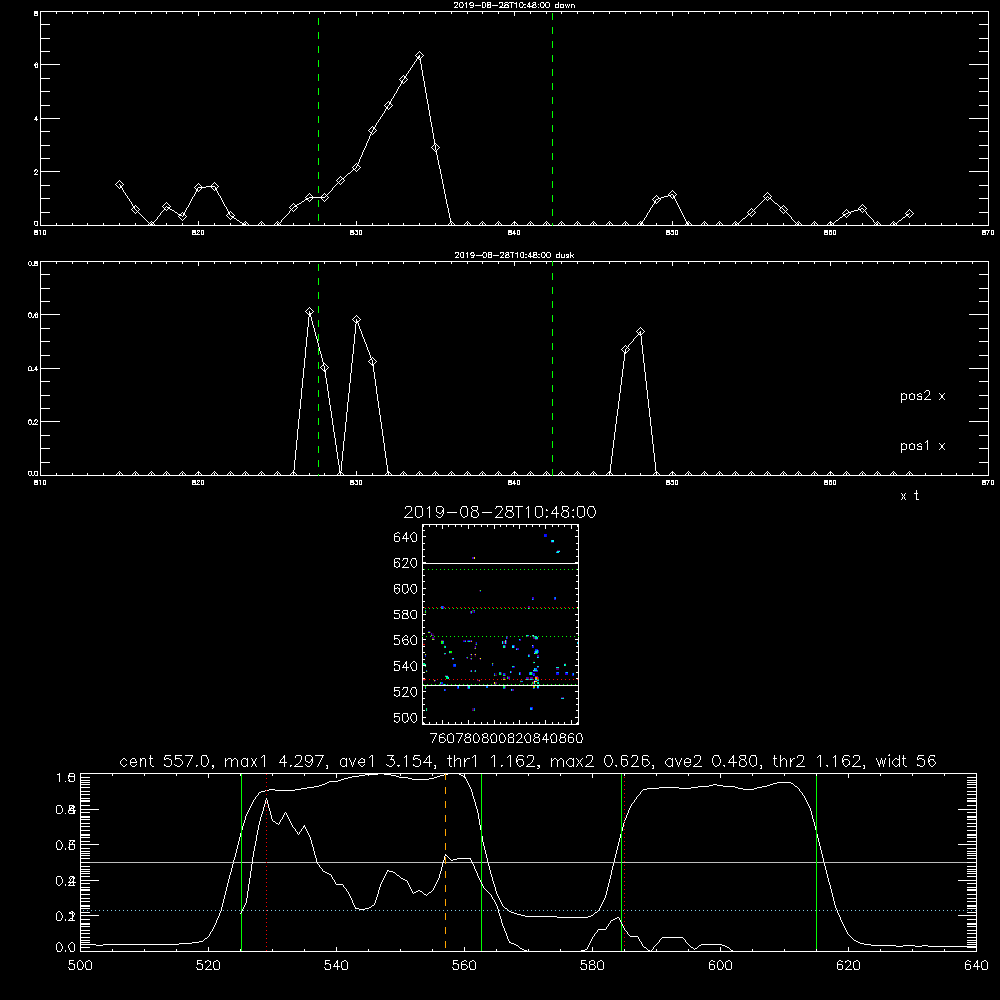The height and width of the screenshot is (1000, 1000).
Task: Click the green vertical line near 563 in the bottom plot
Action: pos(481,862)
